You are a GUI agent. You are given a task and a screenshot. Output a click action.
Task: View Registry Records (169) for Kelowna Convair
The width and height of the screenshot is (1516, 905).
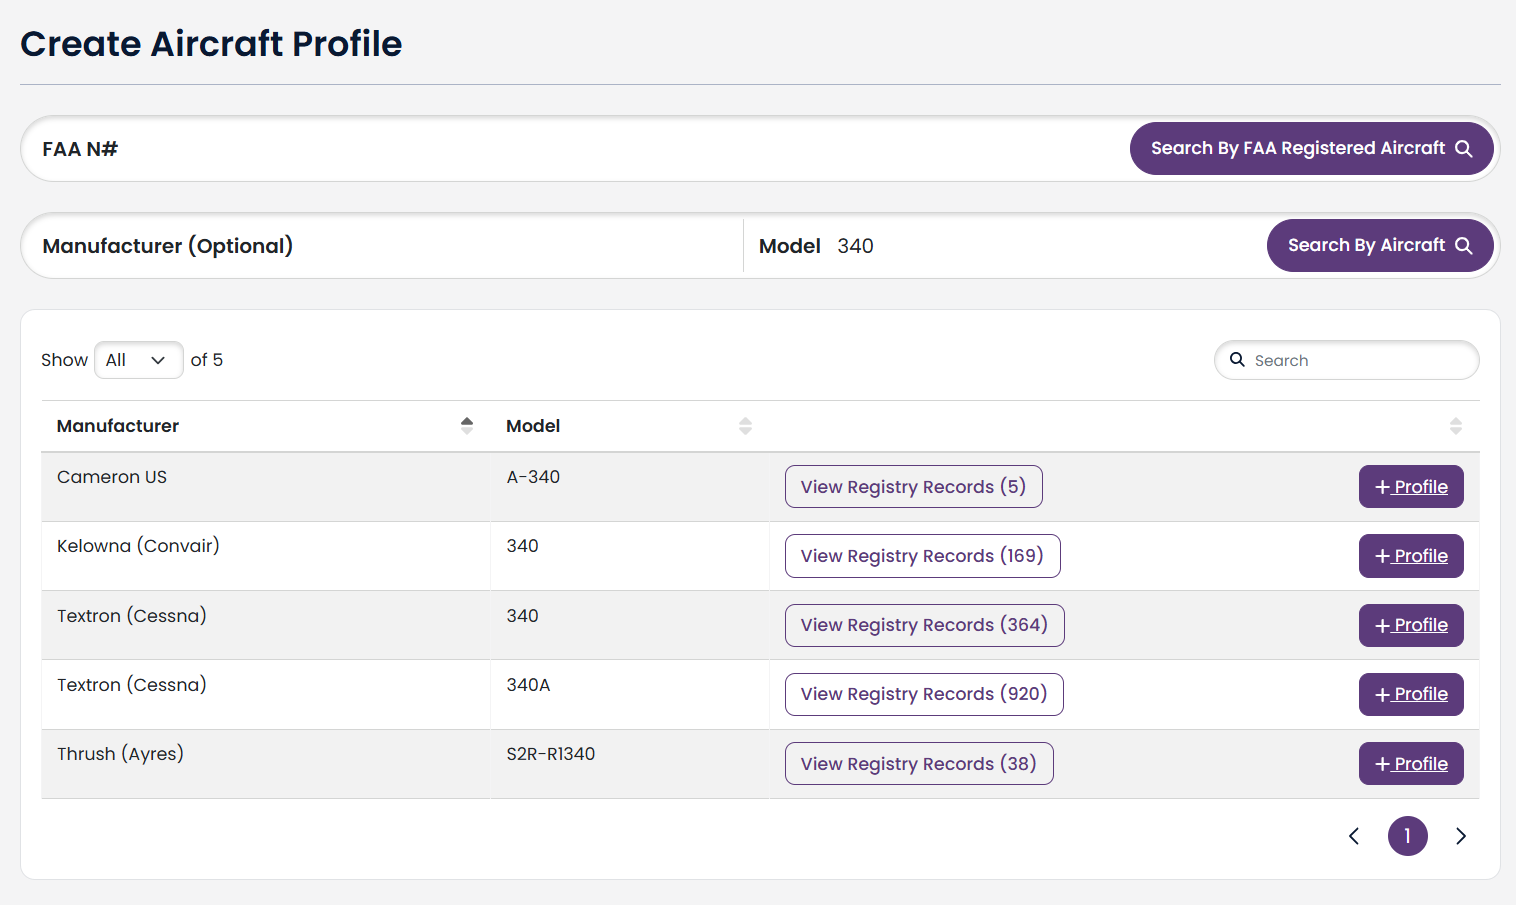click(923, 556)
